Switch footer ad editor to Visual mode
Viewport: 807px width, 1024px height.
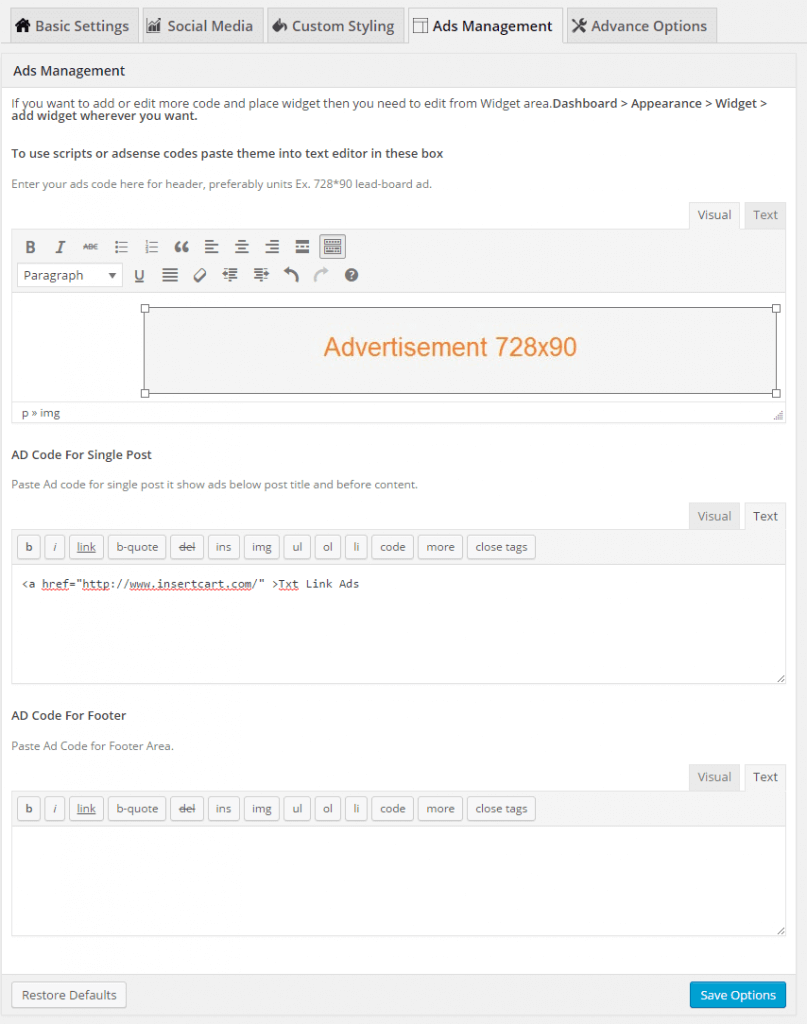point(714,777)
